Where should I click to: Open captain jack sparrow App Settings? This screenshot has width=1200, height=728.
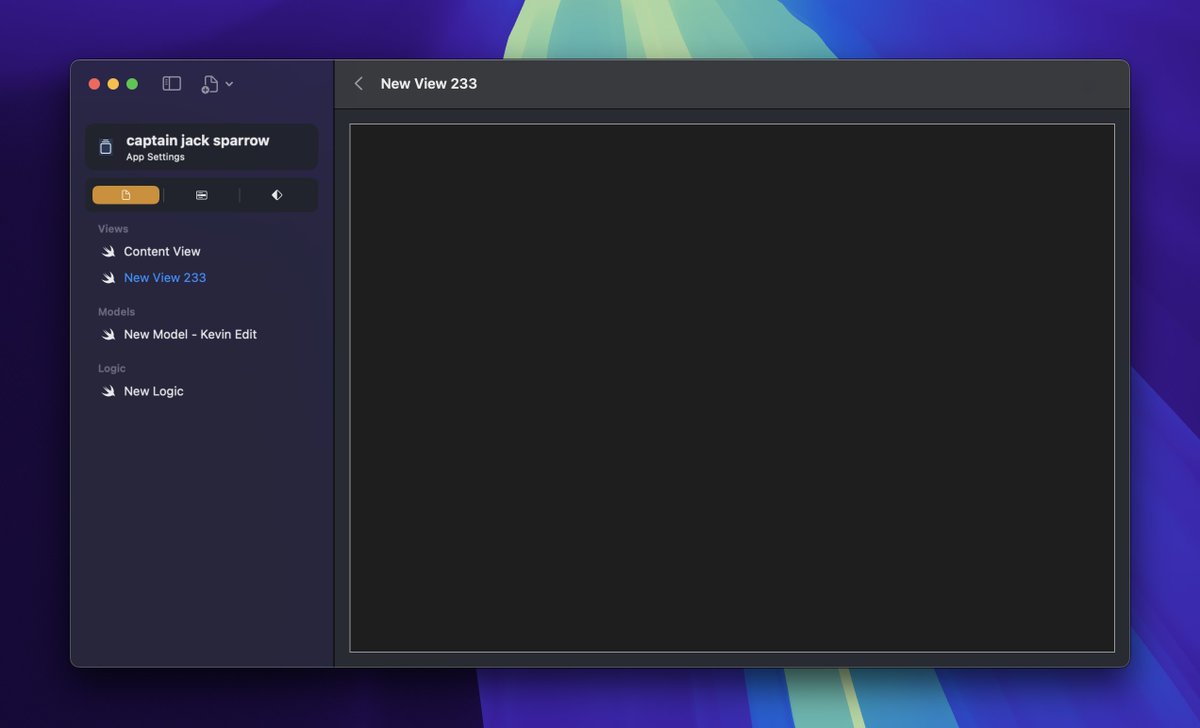pyautogui.click(x=201, y=147)
